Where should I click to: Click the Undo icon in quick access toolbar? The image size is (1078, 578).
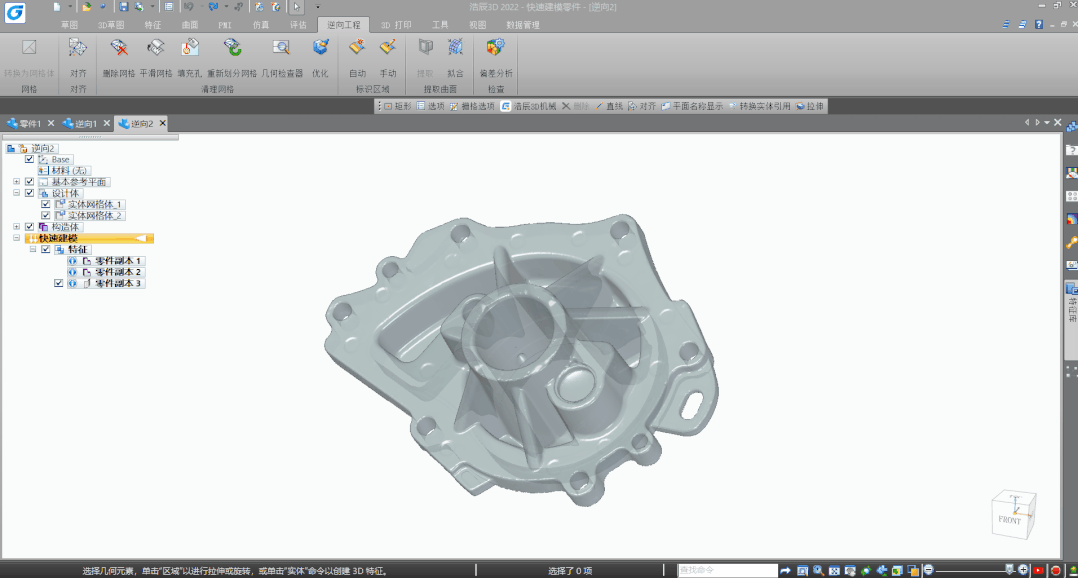point(188,7)
